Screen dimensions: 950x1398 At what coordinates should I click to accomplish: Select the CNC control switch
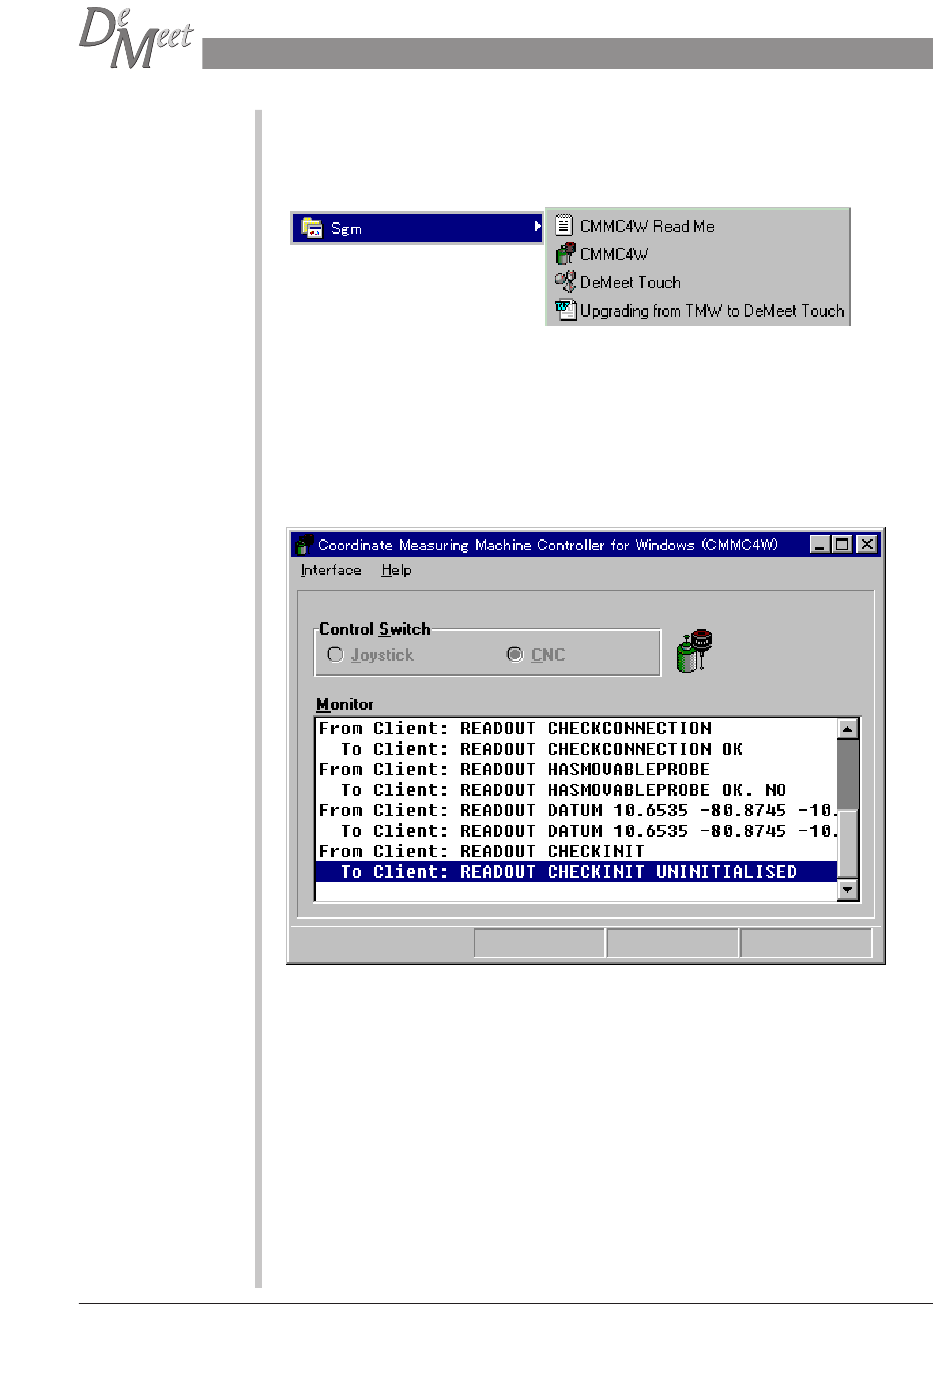536,655
